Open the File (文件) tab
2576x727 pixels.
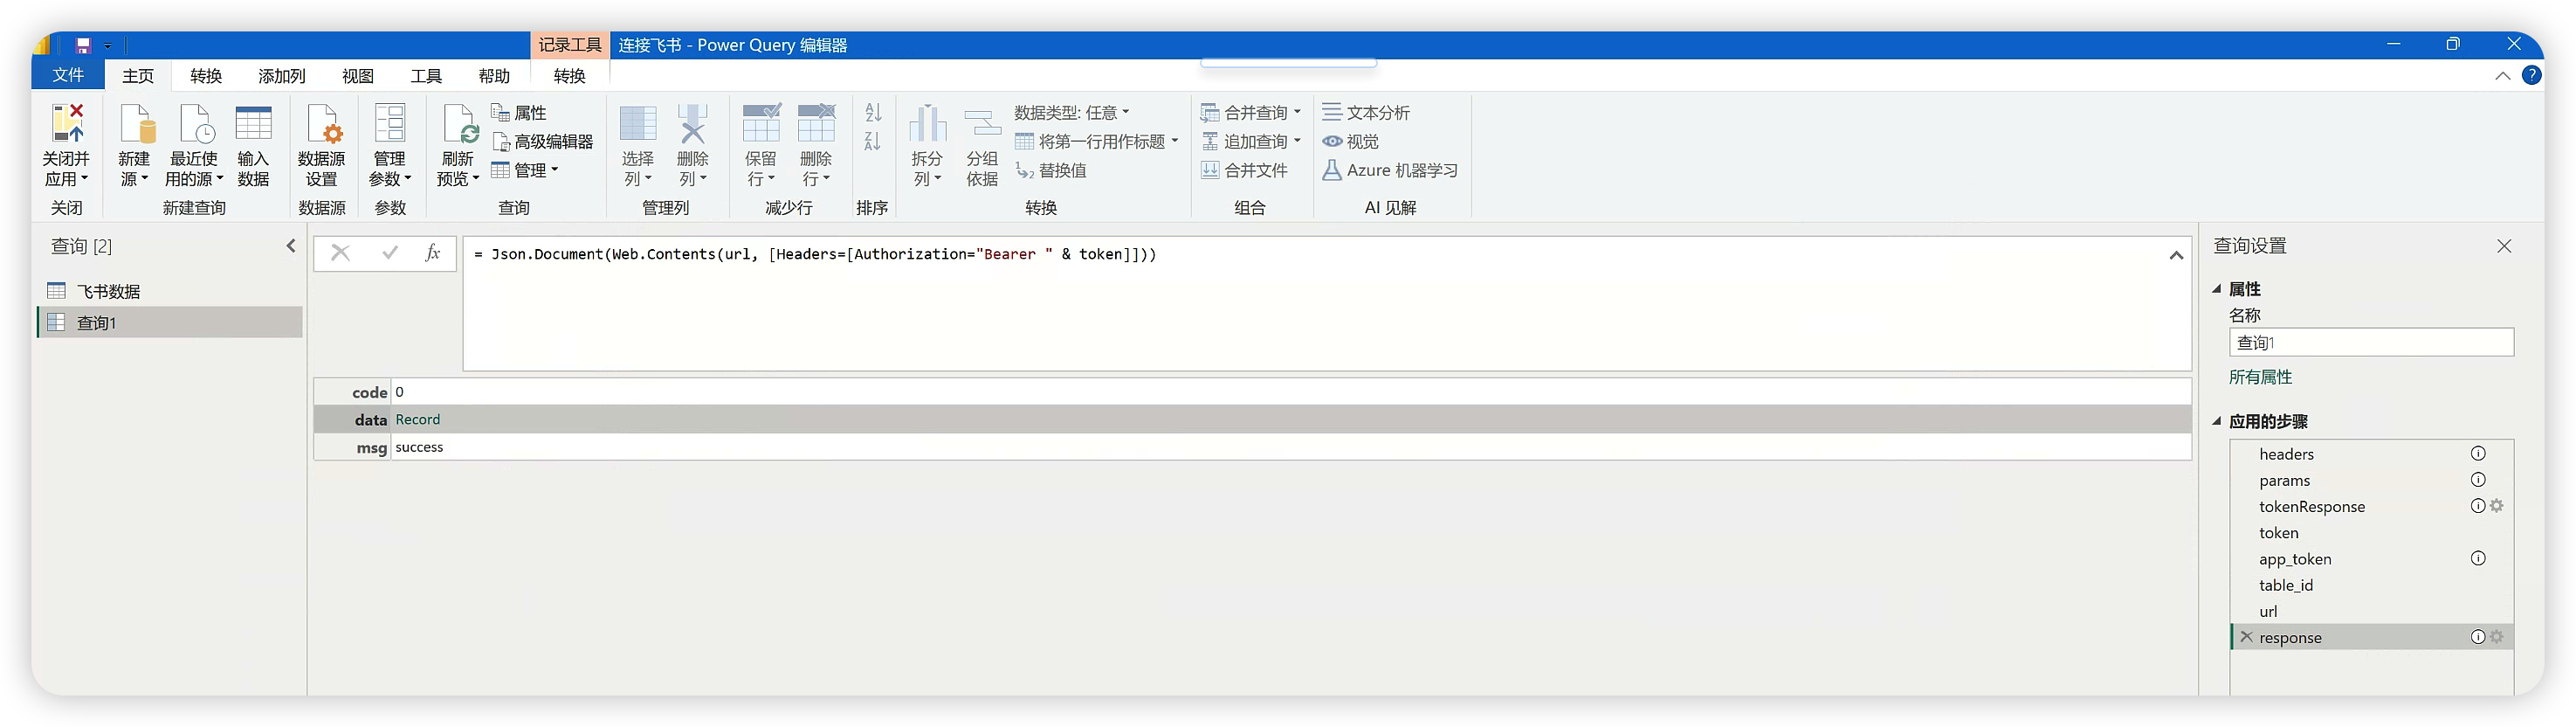pyautogui.click(x=68, y=75)
